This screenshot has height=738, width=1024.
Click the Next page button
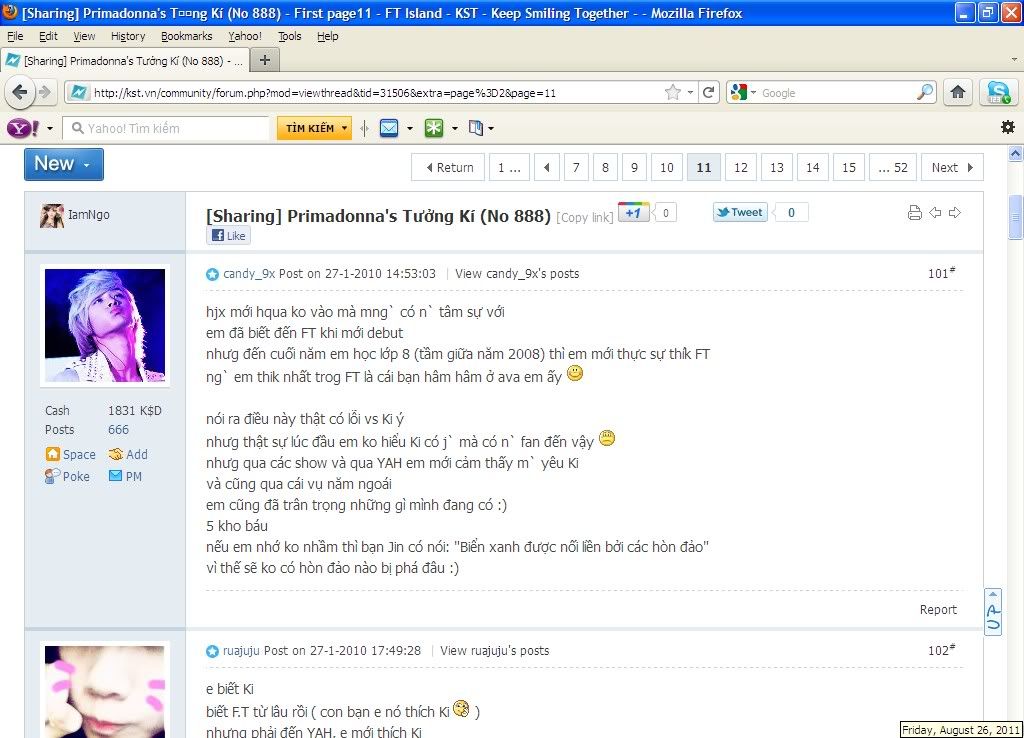click(x=952, y=167)
